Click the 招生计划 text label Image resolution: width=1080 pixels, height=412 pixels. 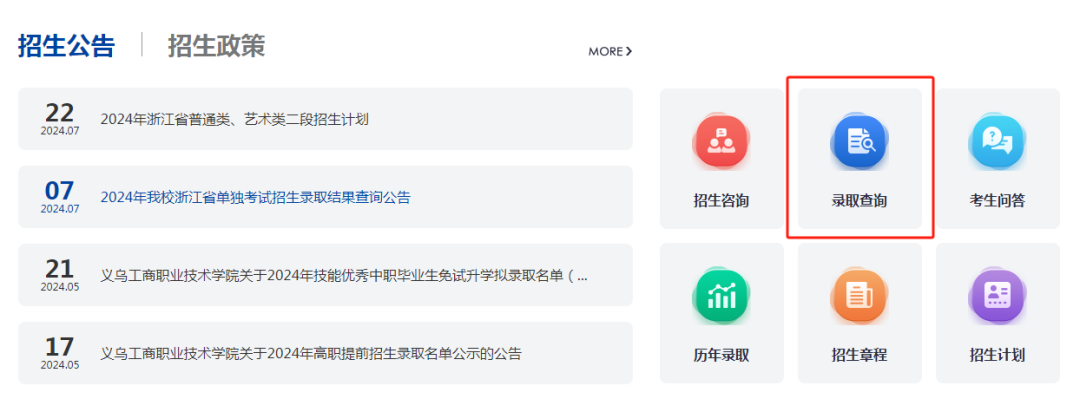click(x=997, y=355)
